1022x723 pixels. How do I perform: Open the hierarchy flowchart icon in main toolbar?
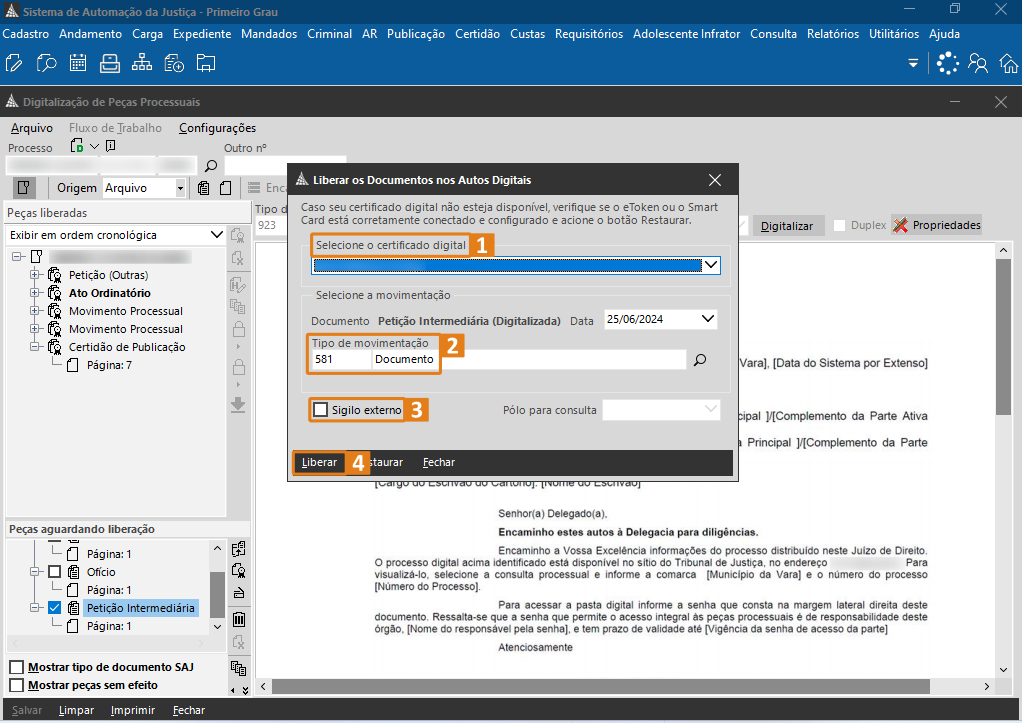[141, 63]
